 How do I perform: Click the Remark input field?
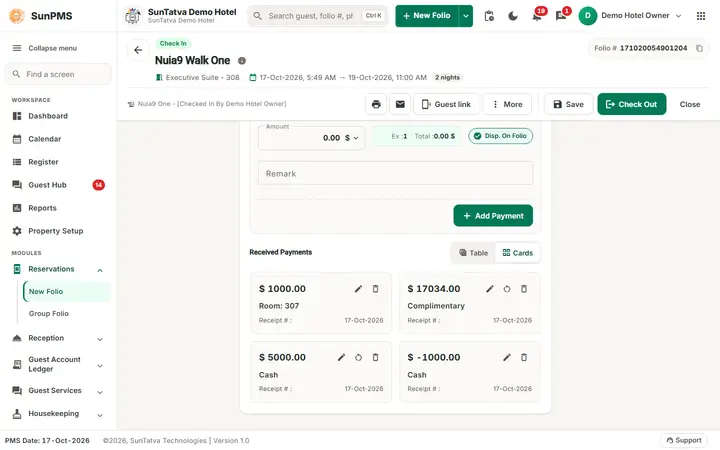[395, 174]
